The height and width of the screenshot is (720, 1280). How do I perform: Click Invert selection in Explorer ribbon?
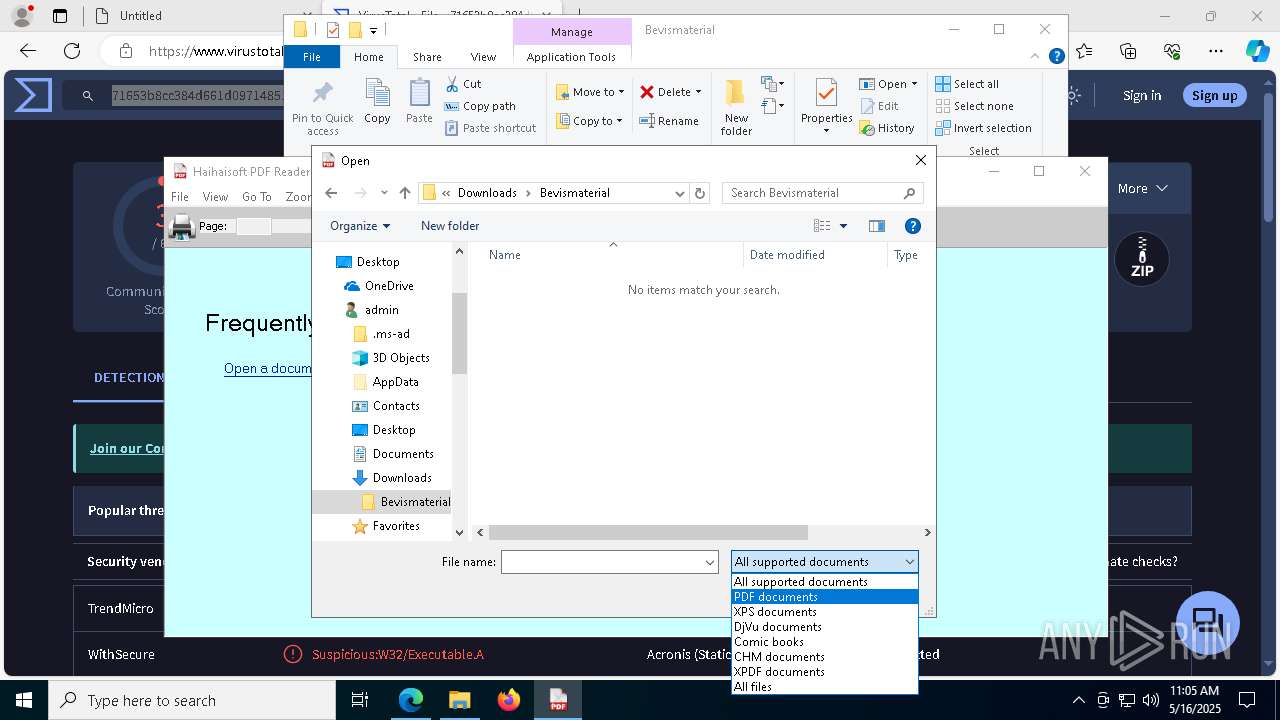[x=983, y=128]
